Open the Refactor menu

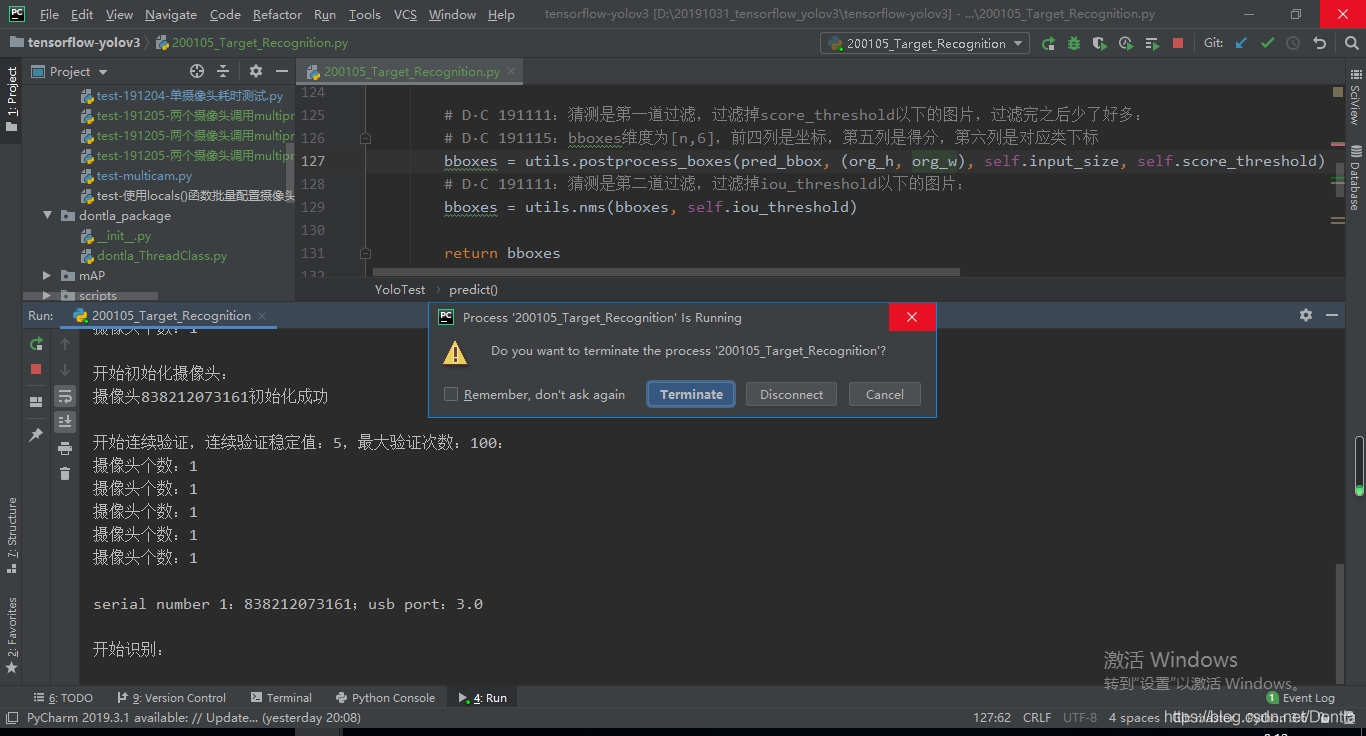point(276,14)
